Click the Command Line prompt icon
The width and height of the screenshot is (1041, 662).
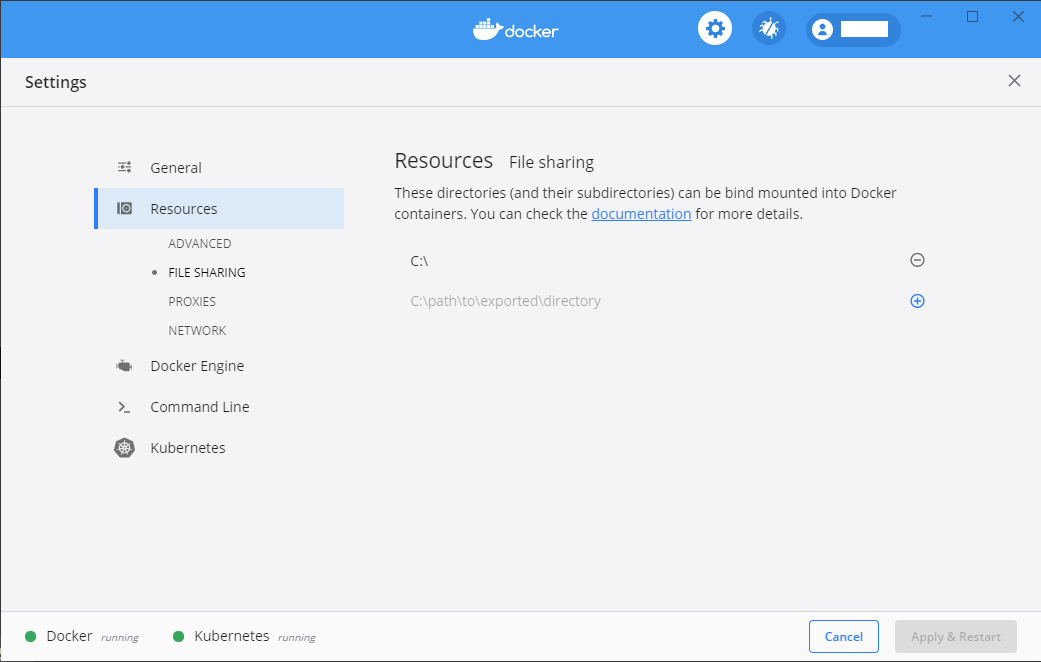coord(124,407)
